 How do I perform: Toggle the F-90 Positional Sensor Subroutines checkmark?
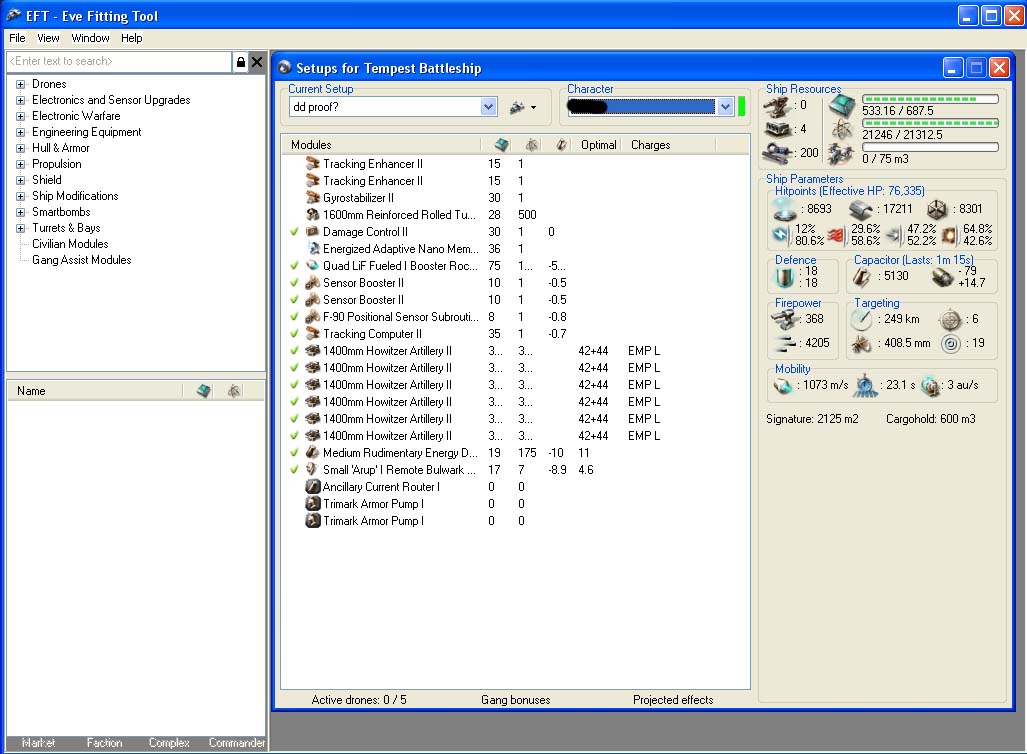point(294,316)
